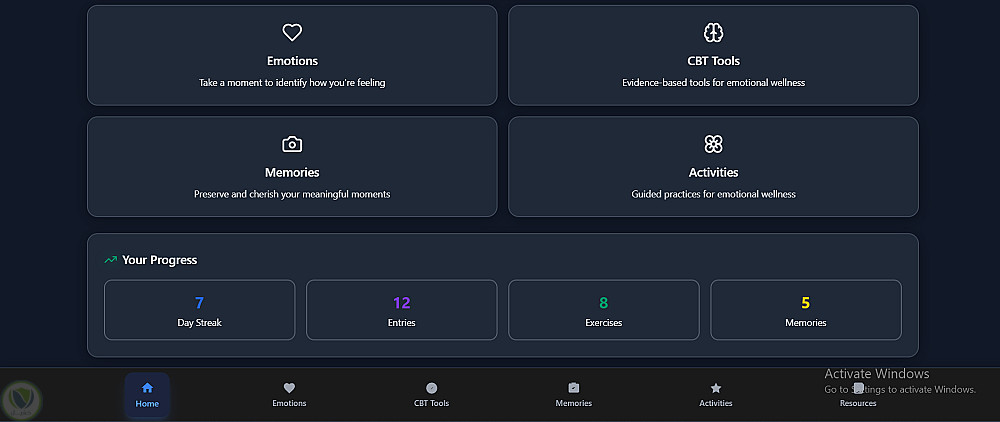Select the CBT Tools icon in the bottom navigation

click(x=432, y=388)
